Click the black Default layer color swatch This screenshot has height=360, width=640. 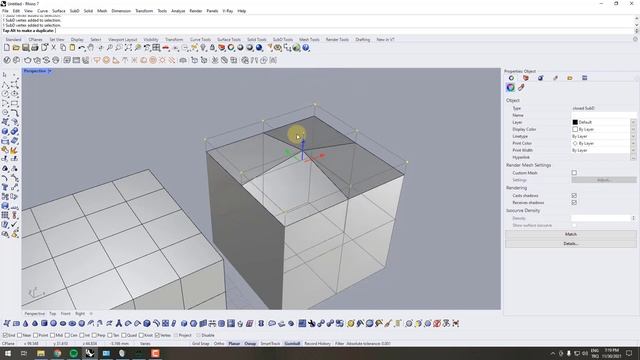tap(575, 122)
